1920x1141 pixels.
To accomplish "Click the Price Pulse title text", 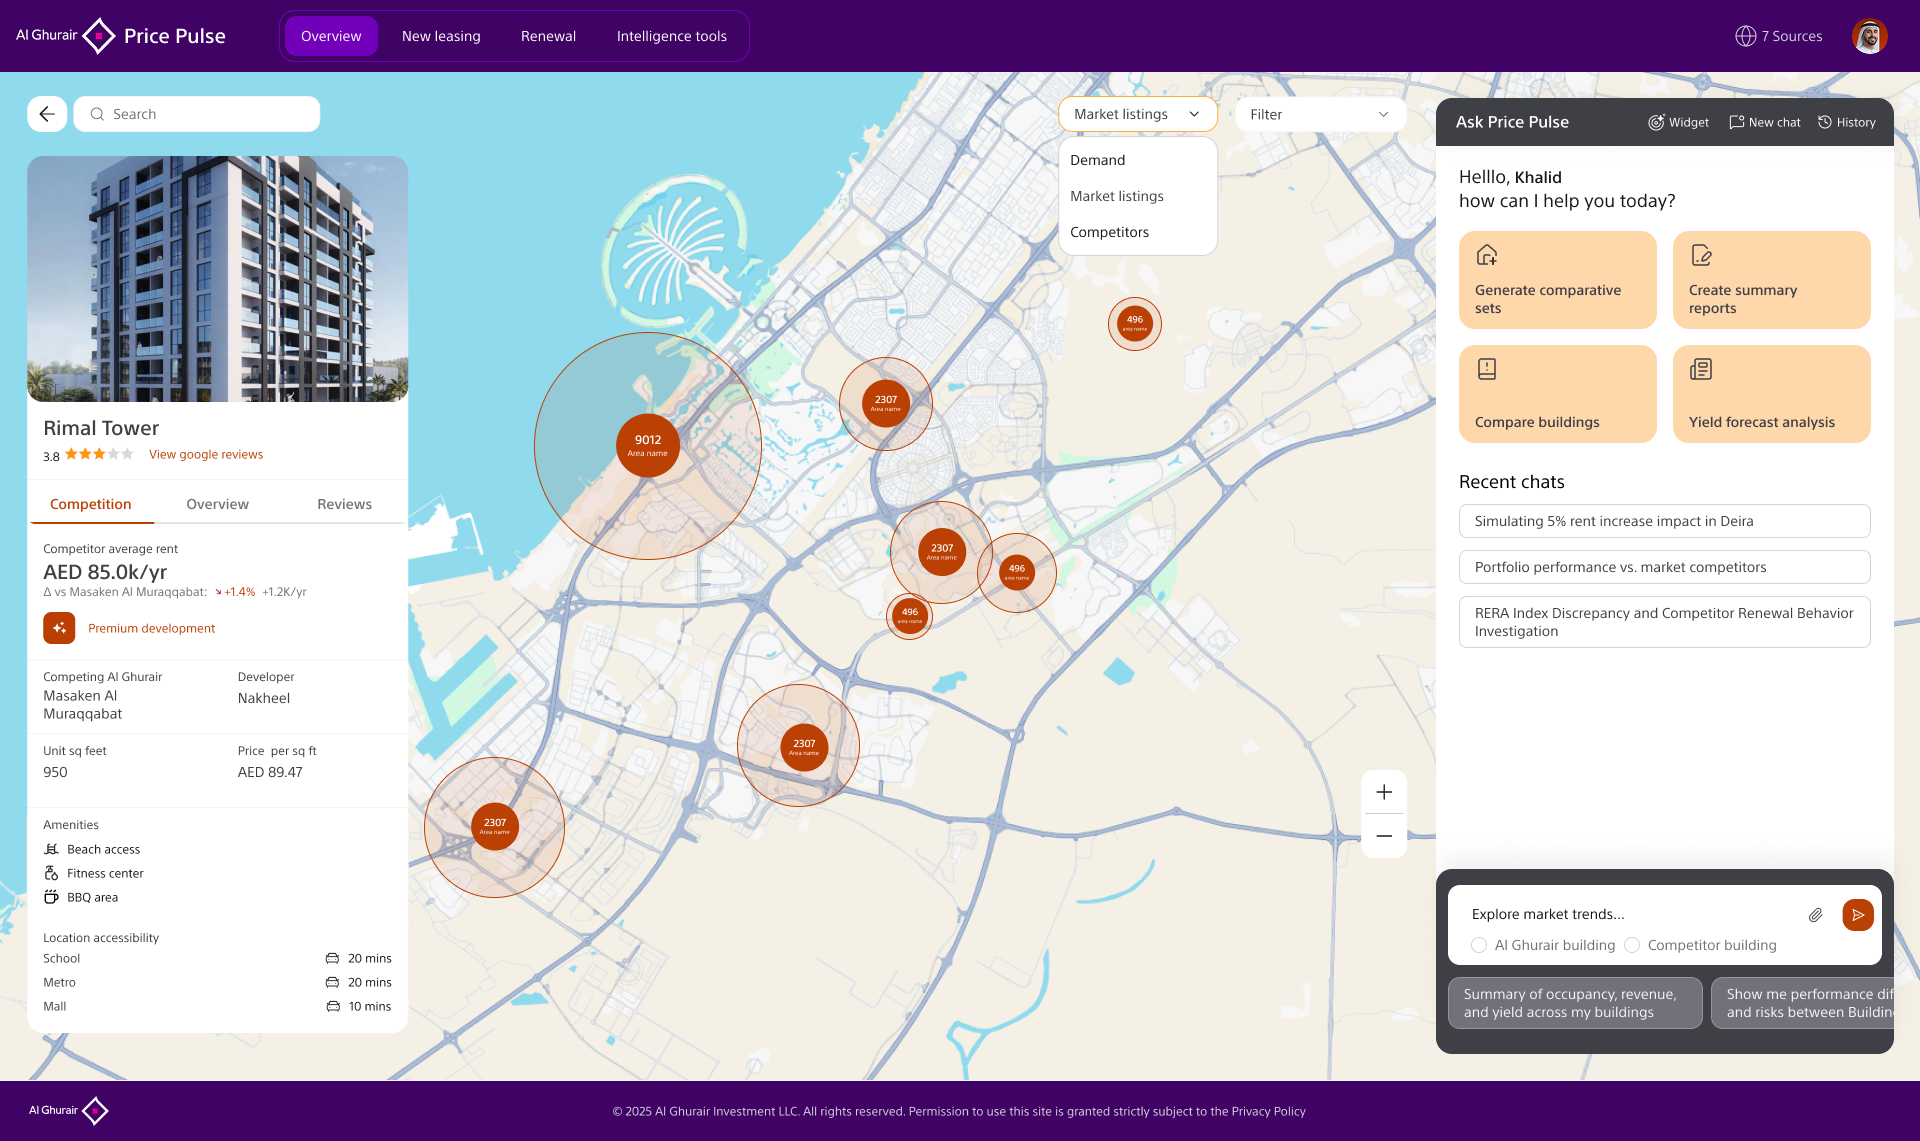I will pos(175,36).
